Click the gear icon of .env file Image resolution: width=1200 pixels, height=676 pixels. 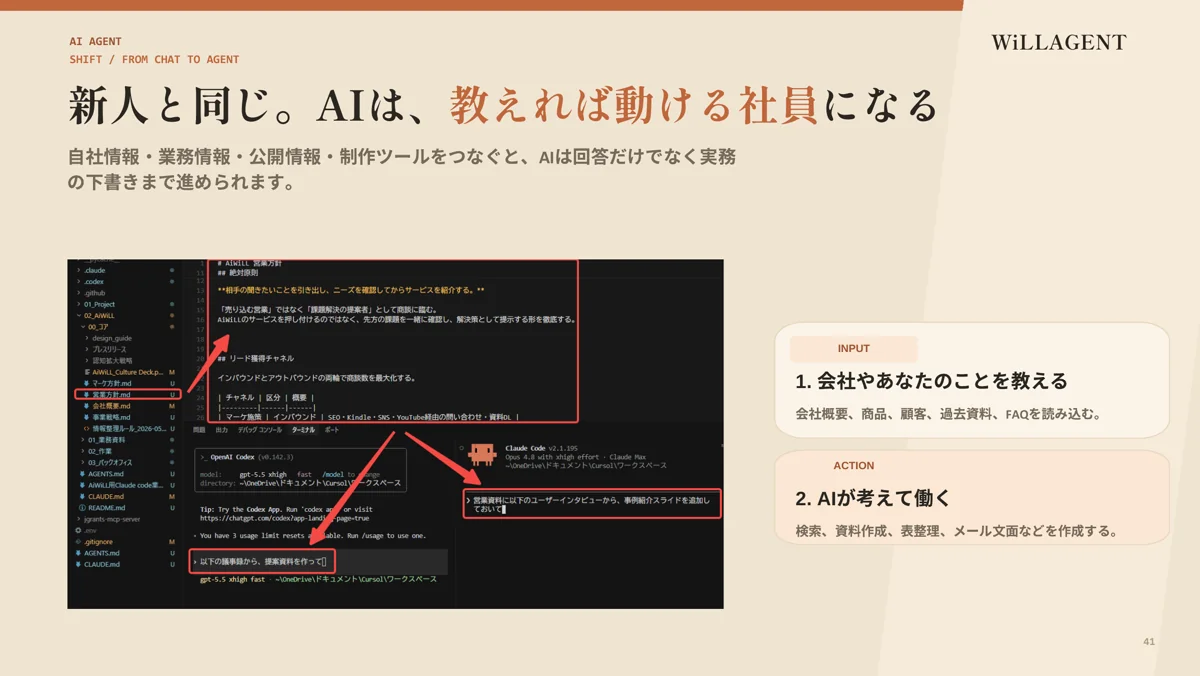point(78,530)
